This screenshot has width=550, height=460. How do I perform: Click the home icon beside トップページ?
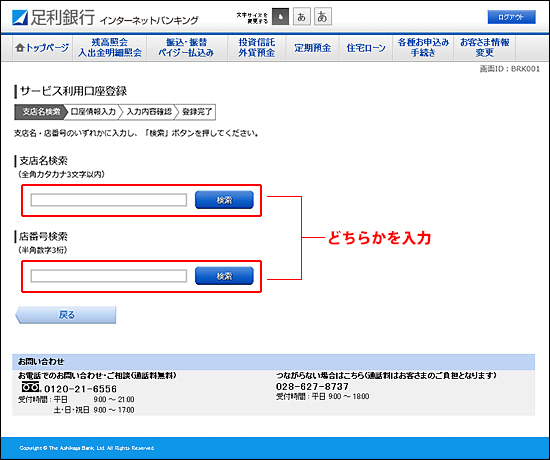[20, 47]
